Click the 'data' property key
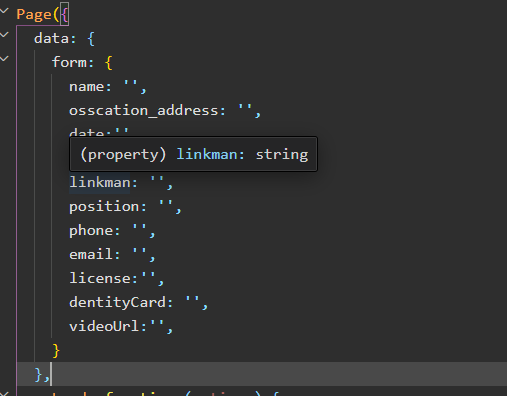This screenshot has height=396, width=507. 51,38
